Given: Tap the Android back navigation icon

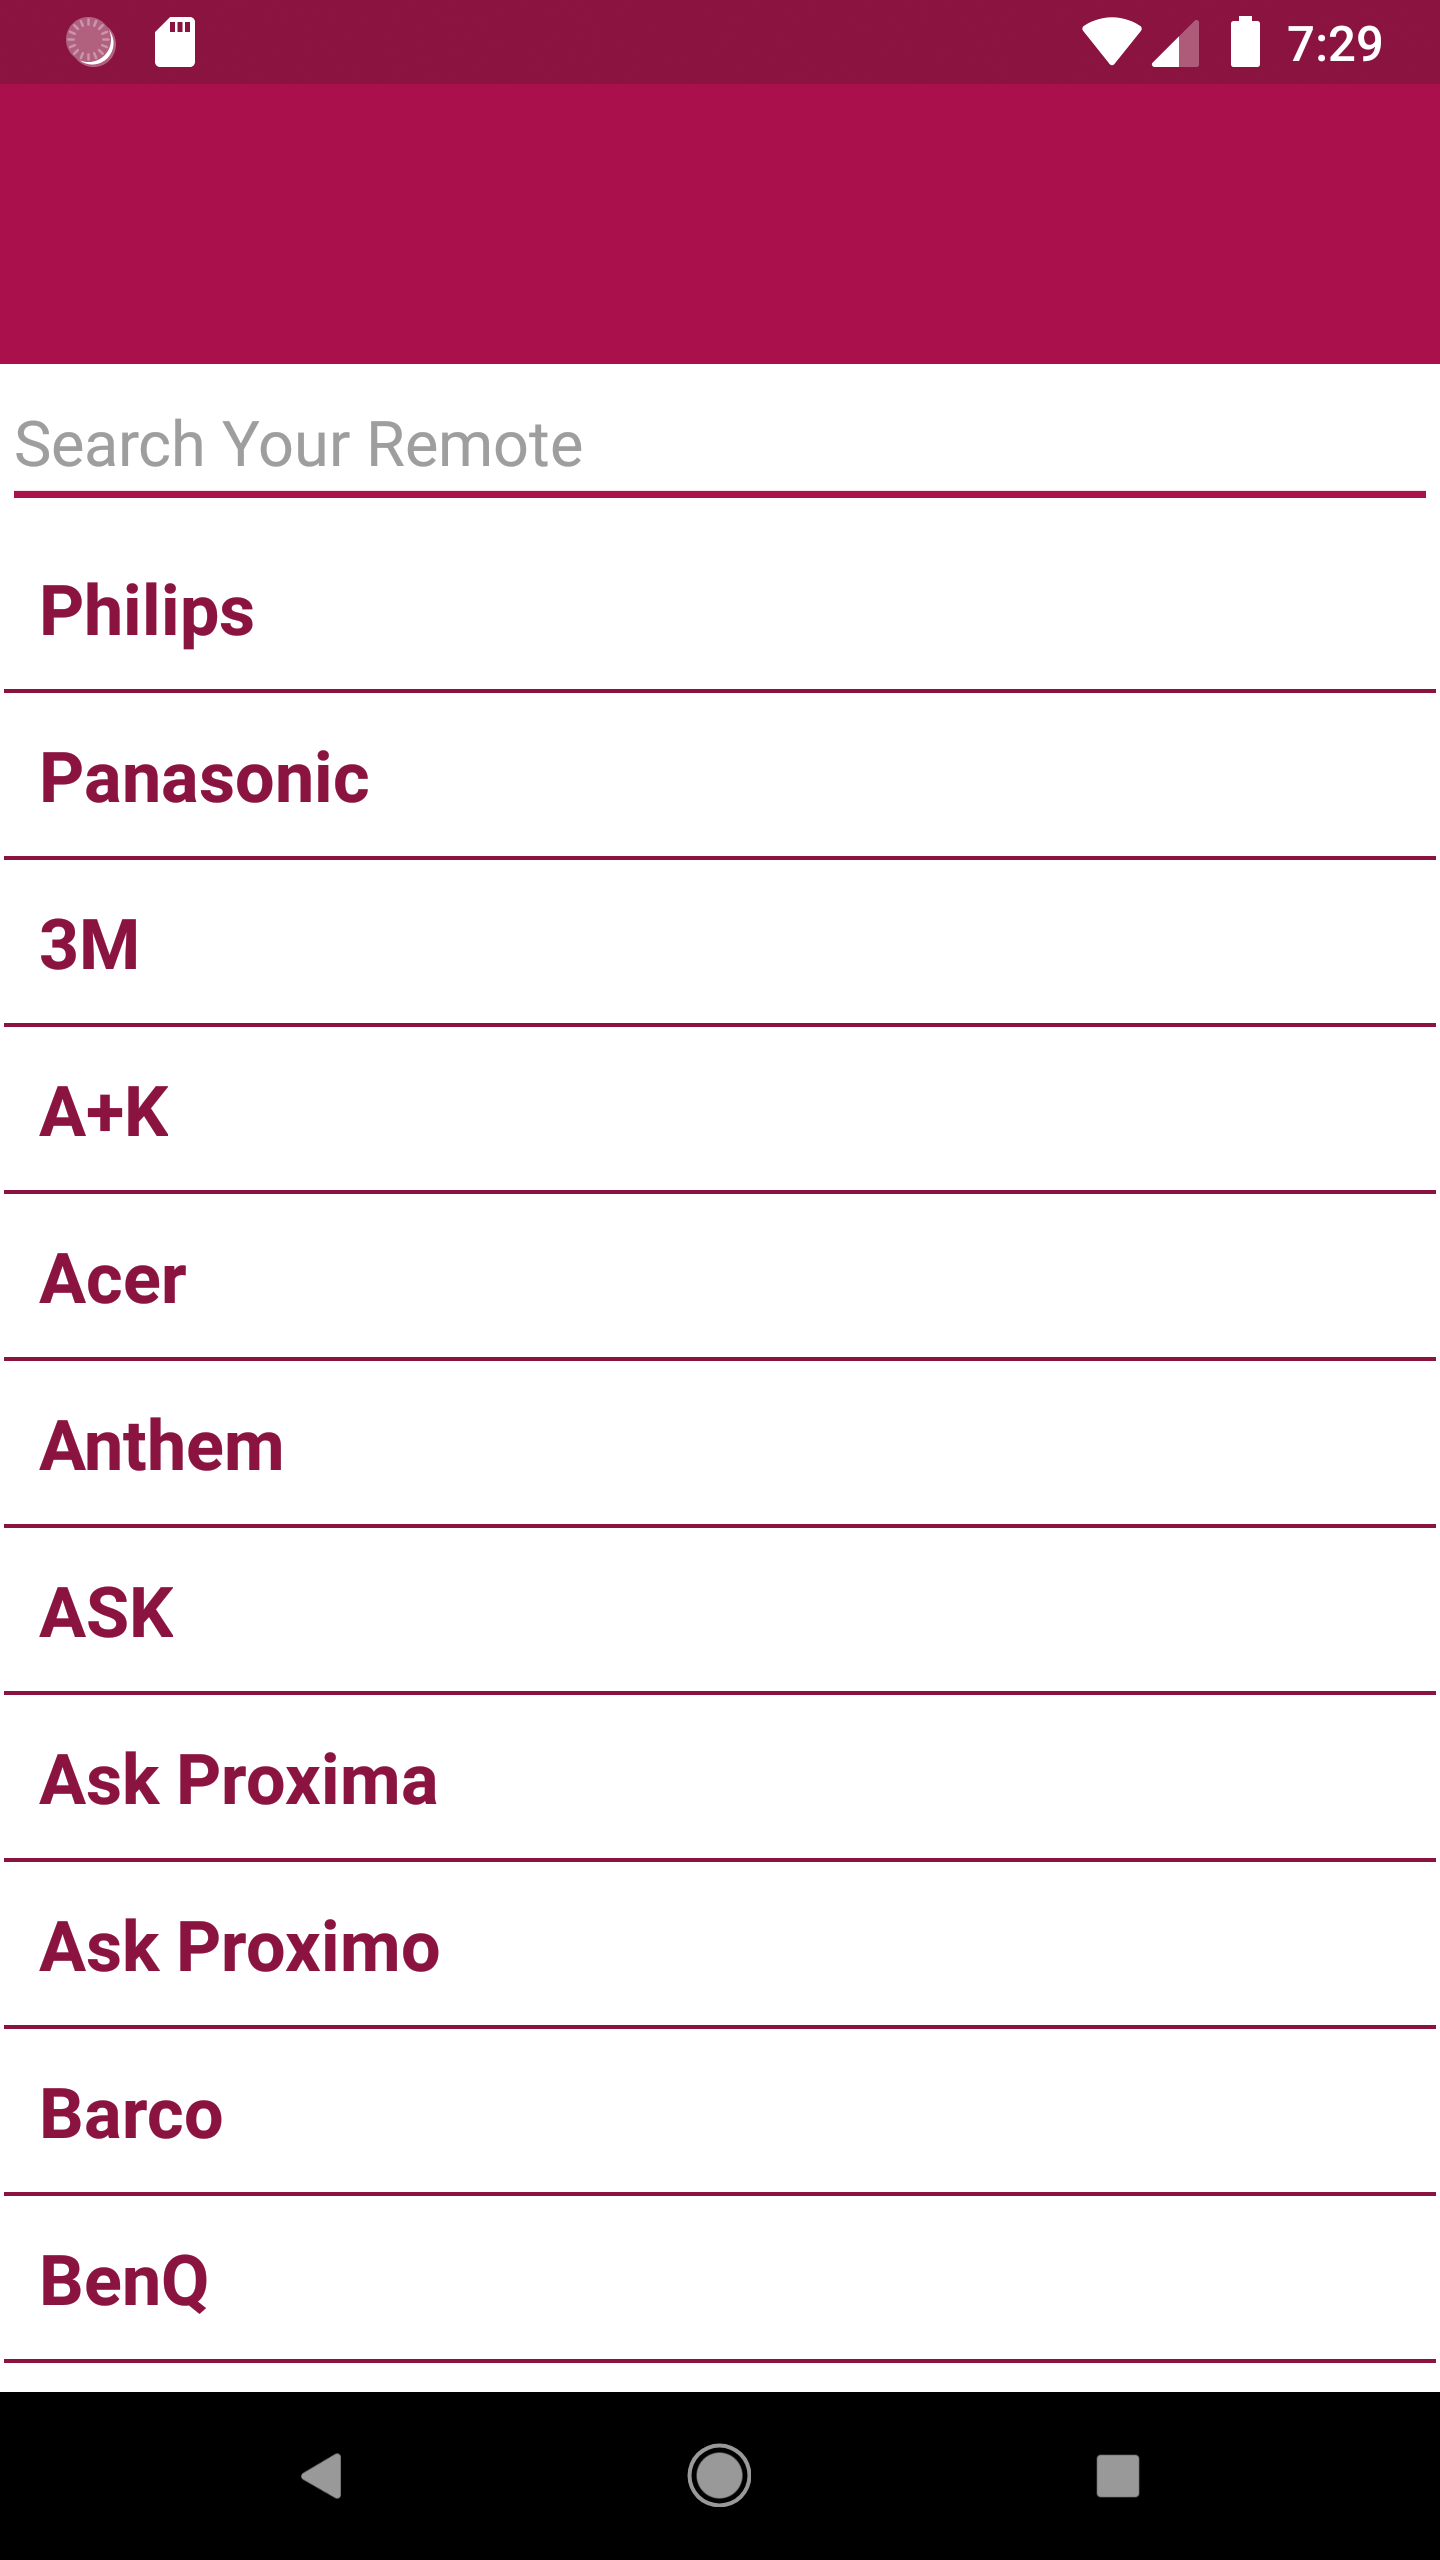Looking at the screenshot, I should click(322, 2475).
